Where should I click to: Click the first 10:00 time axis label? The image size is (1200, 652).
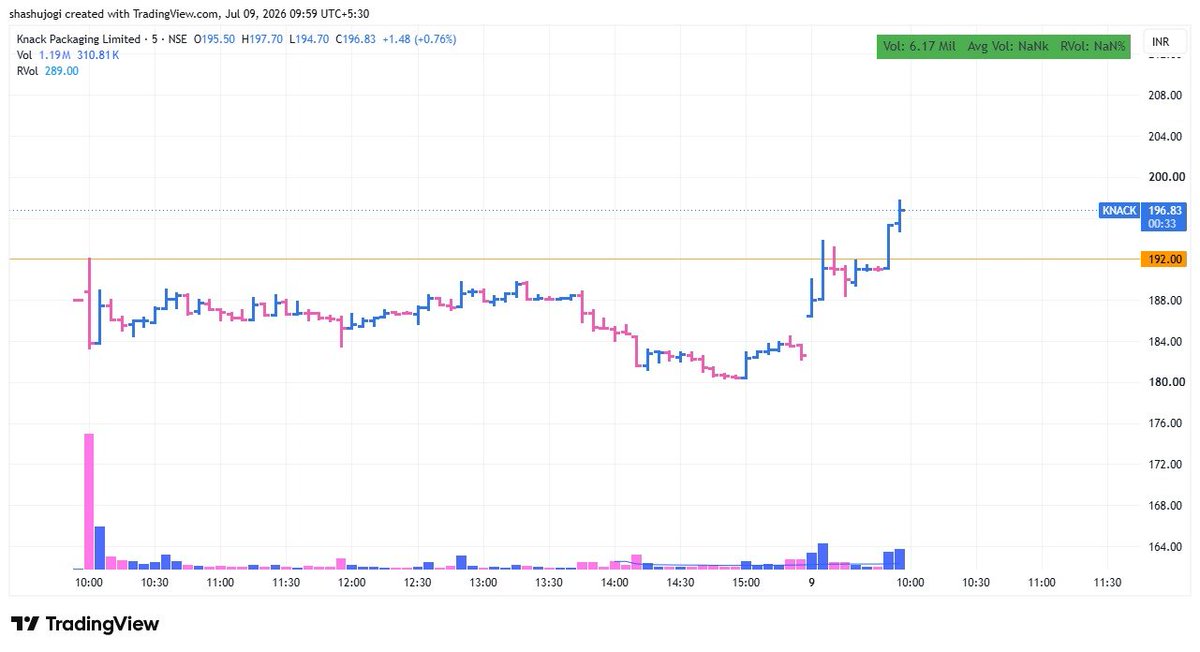89,583
